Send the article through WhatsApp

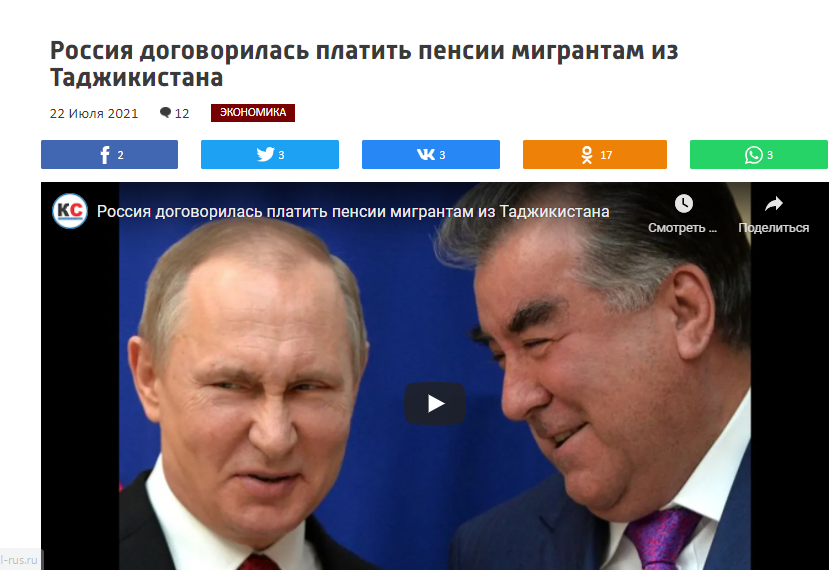coord(759,155)
